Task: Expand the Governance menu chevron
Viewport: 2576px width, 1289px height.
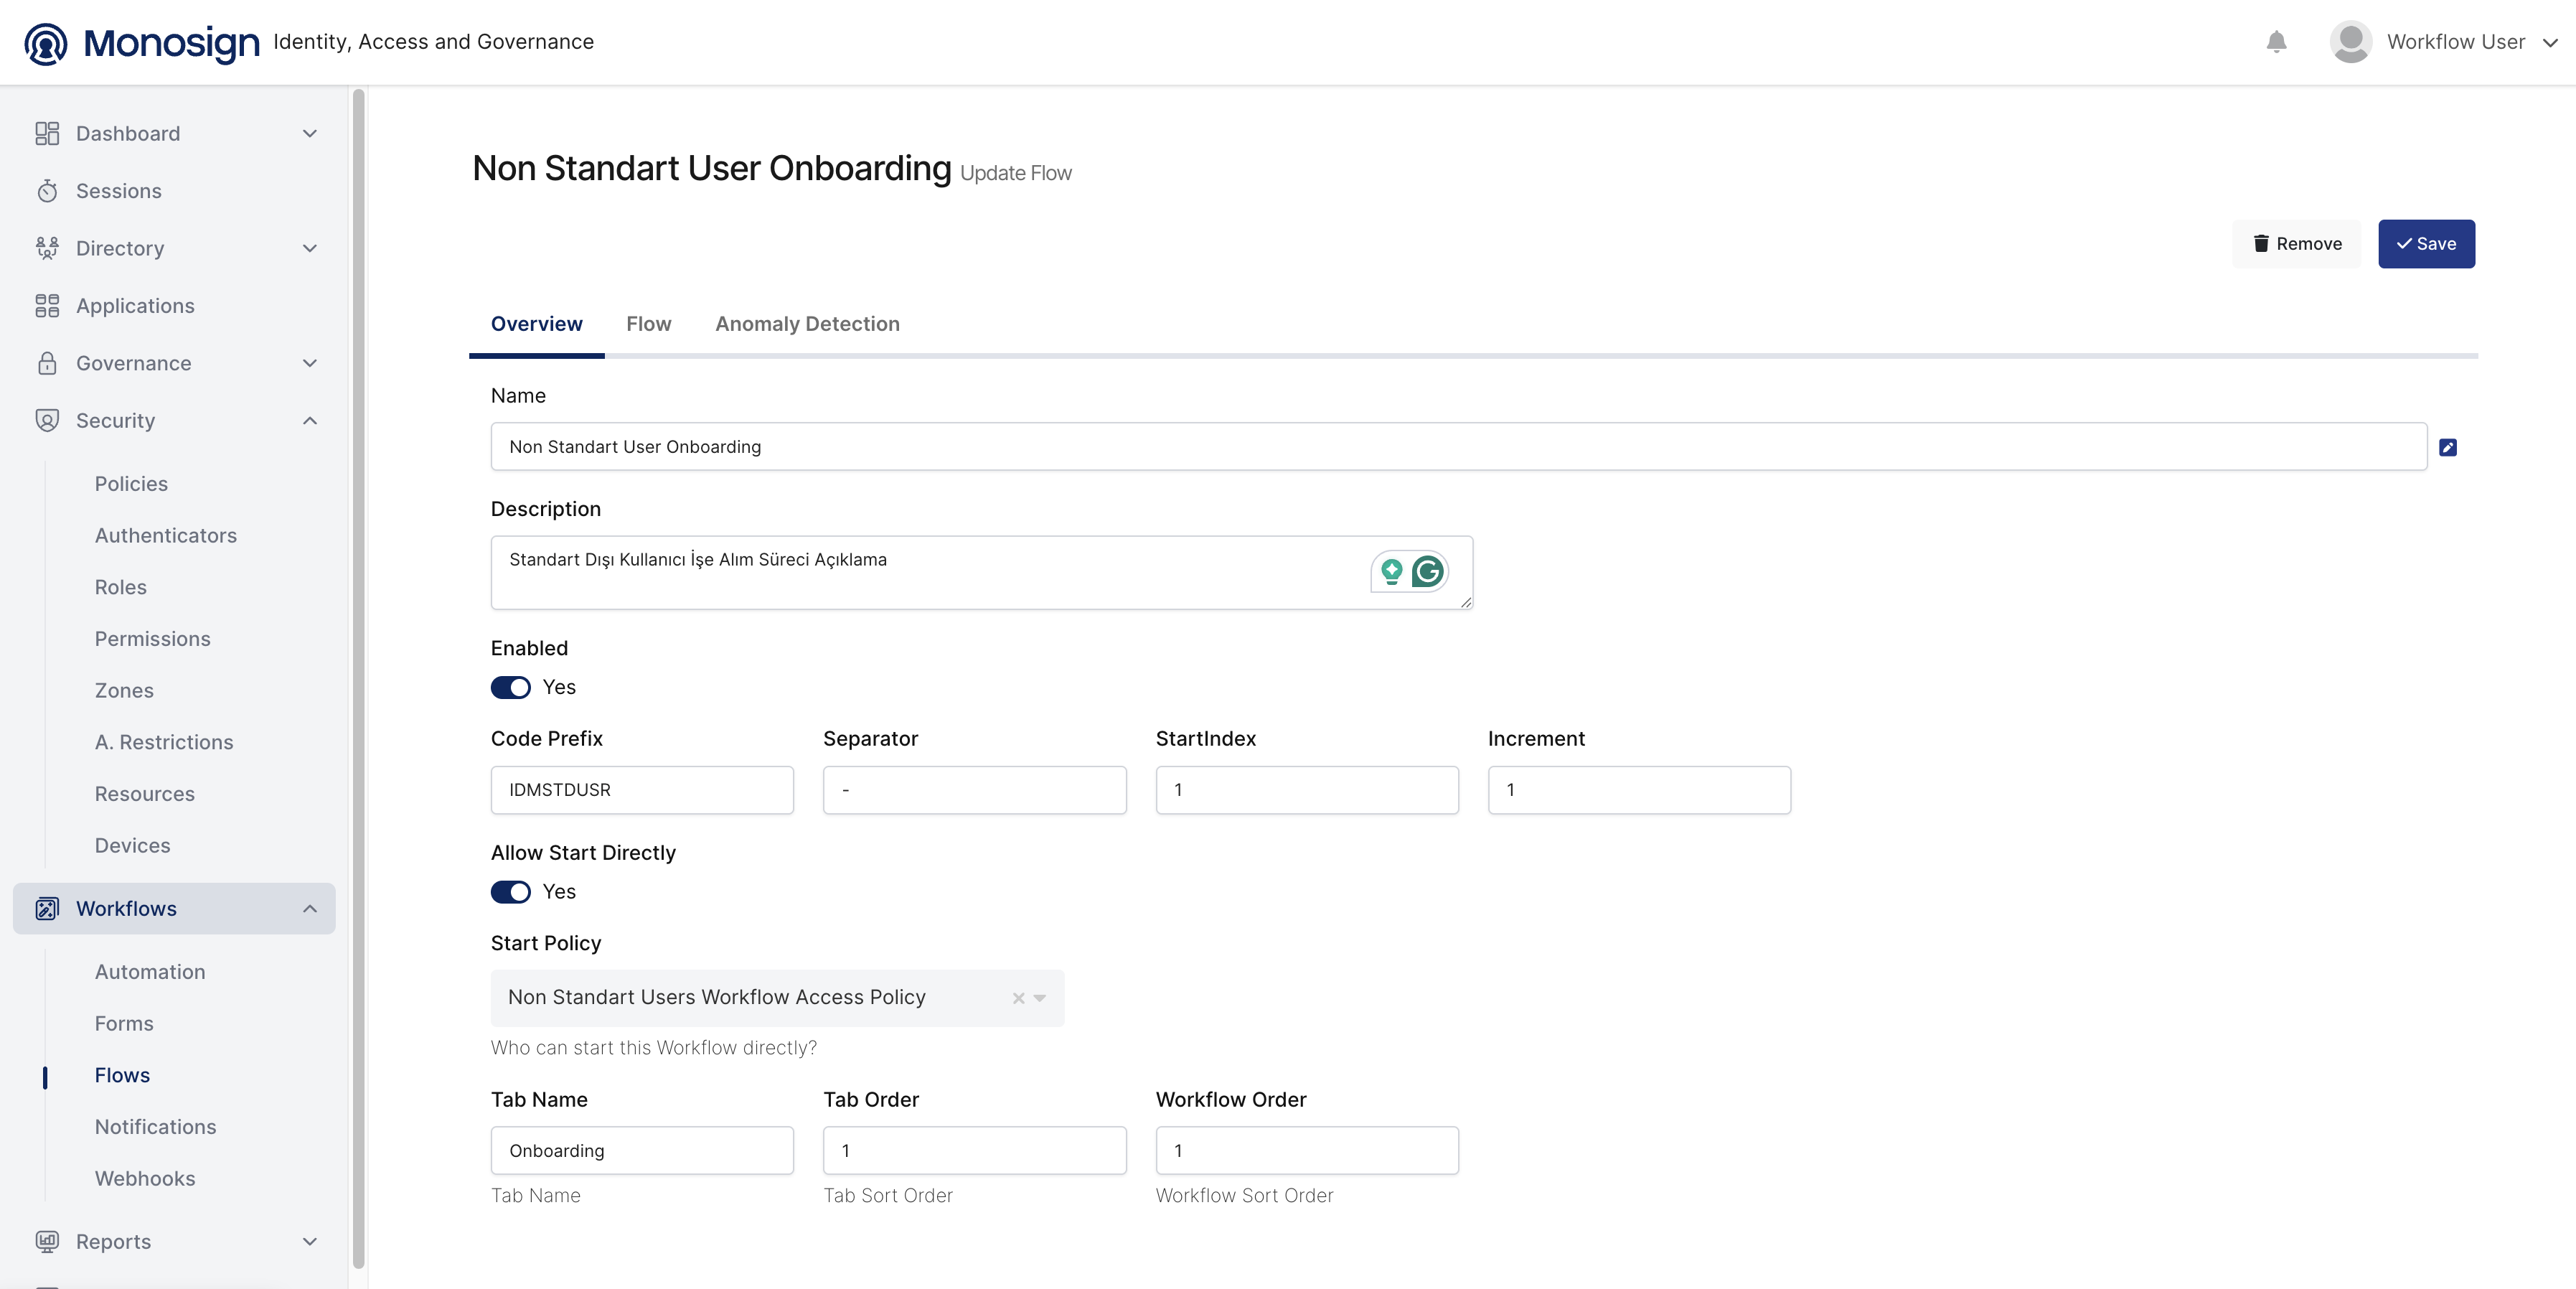Action: [310, 363]
